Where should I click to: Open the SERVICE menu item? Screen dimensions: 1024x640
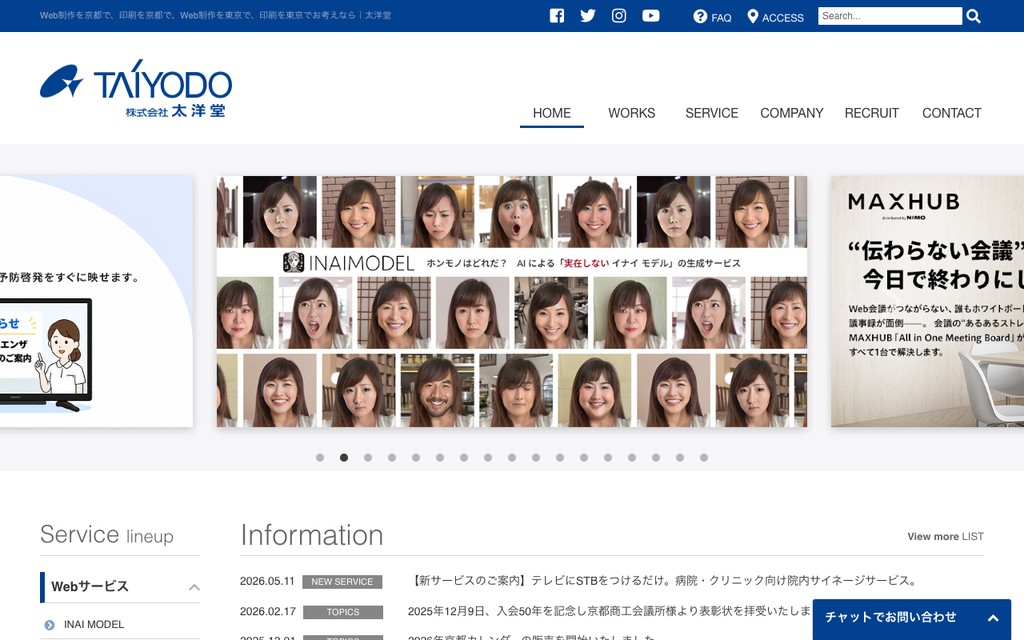[712, 113]
